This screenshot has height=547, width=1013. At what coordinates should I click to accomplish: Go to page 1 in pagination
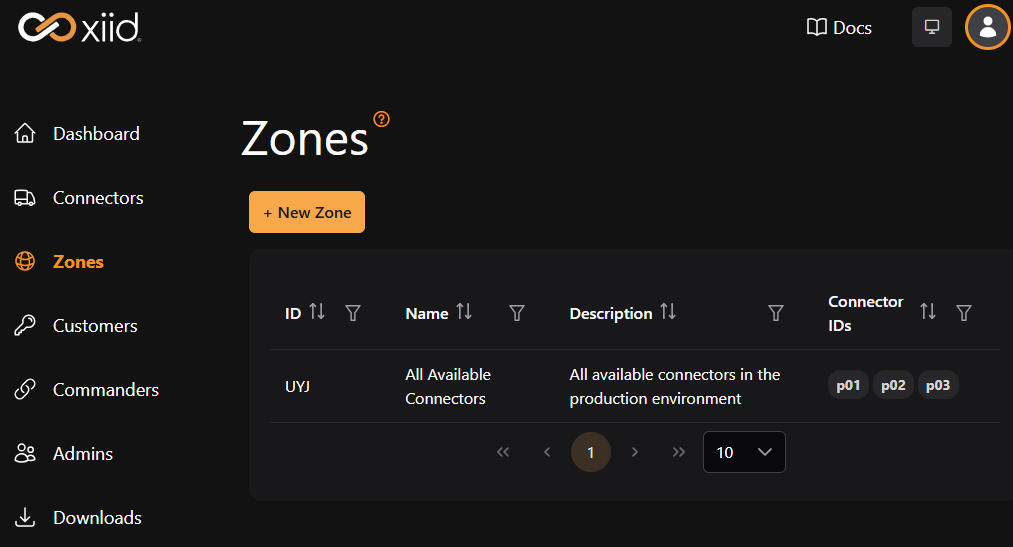point(591,452)
